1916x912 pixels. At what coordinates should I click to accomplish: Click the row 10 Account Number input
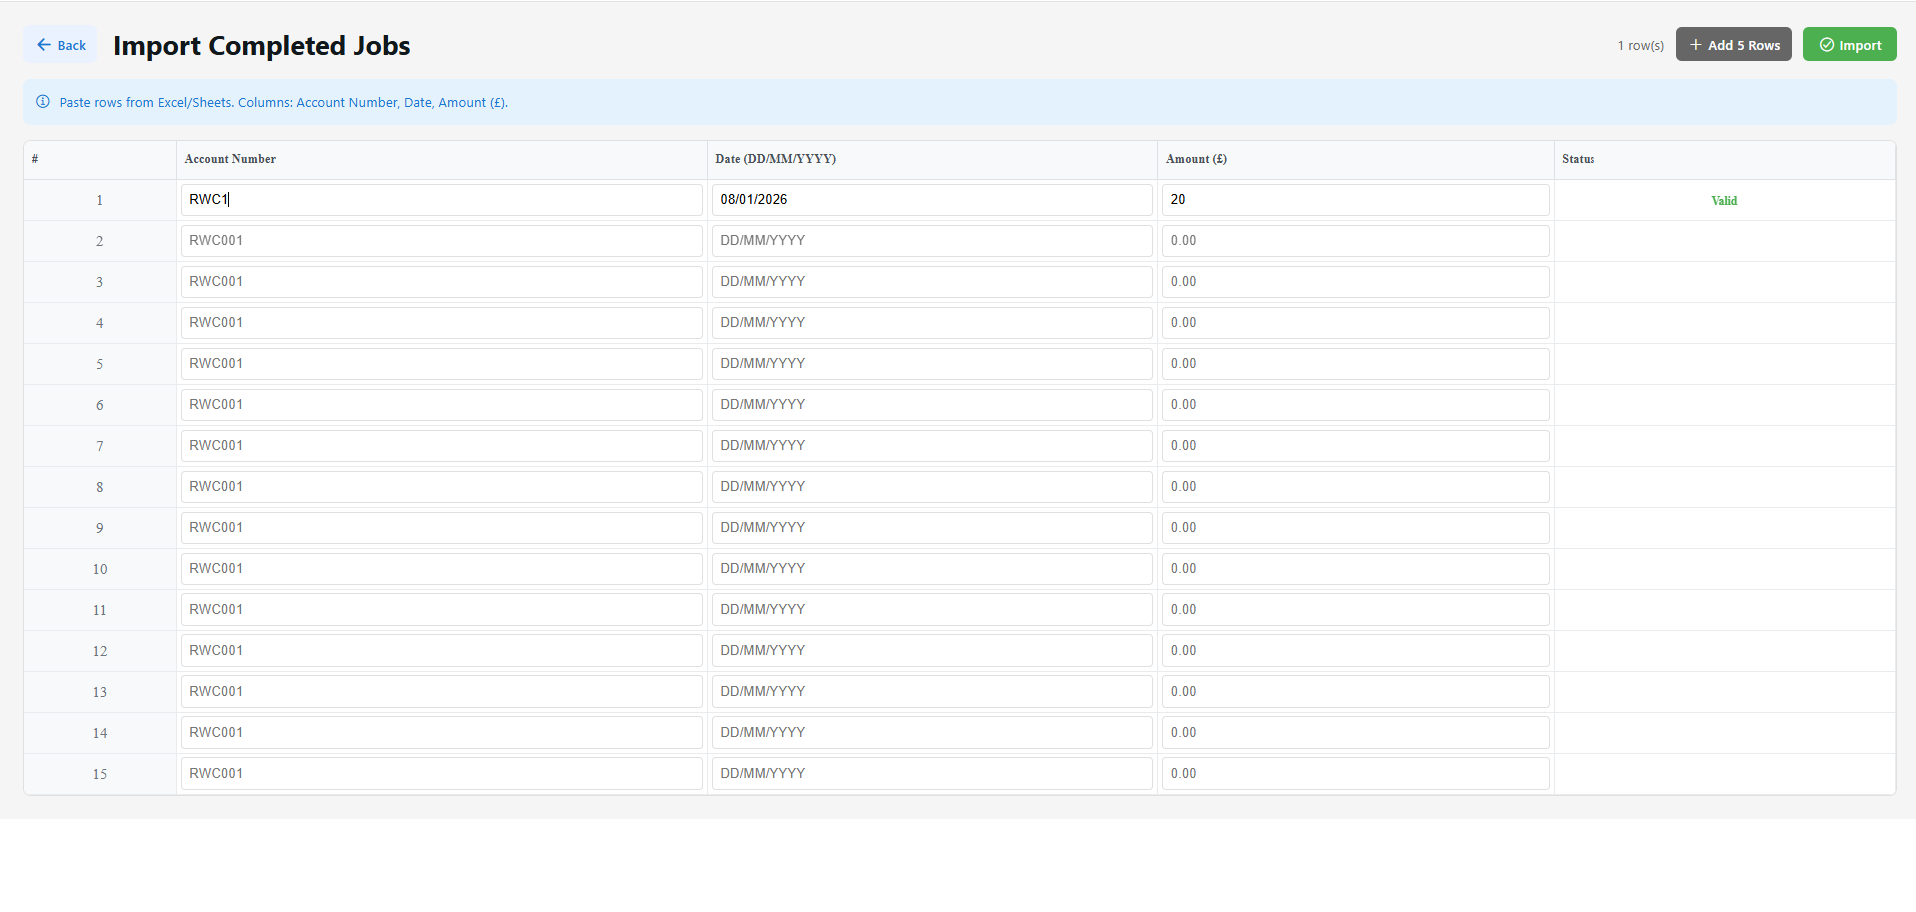click(x=442, y=569)
